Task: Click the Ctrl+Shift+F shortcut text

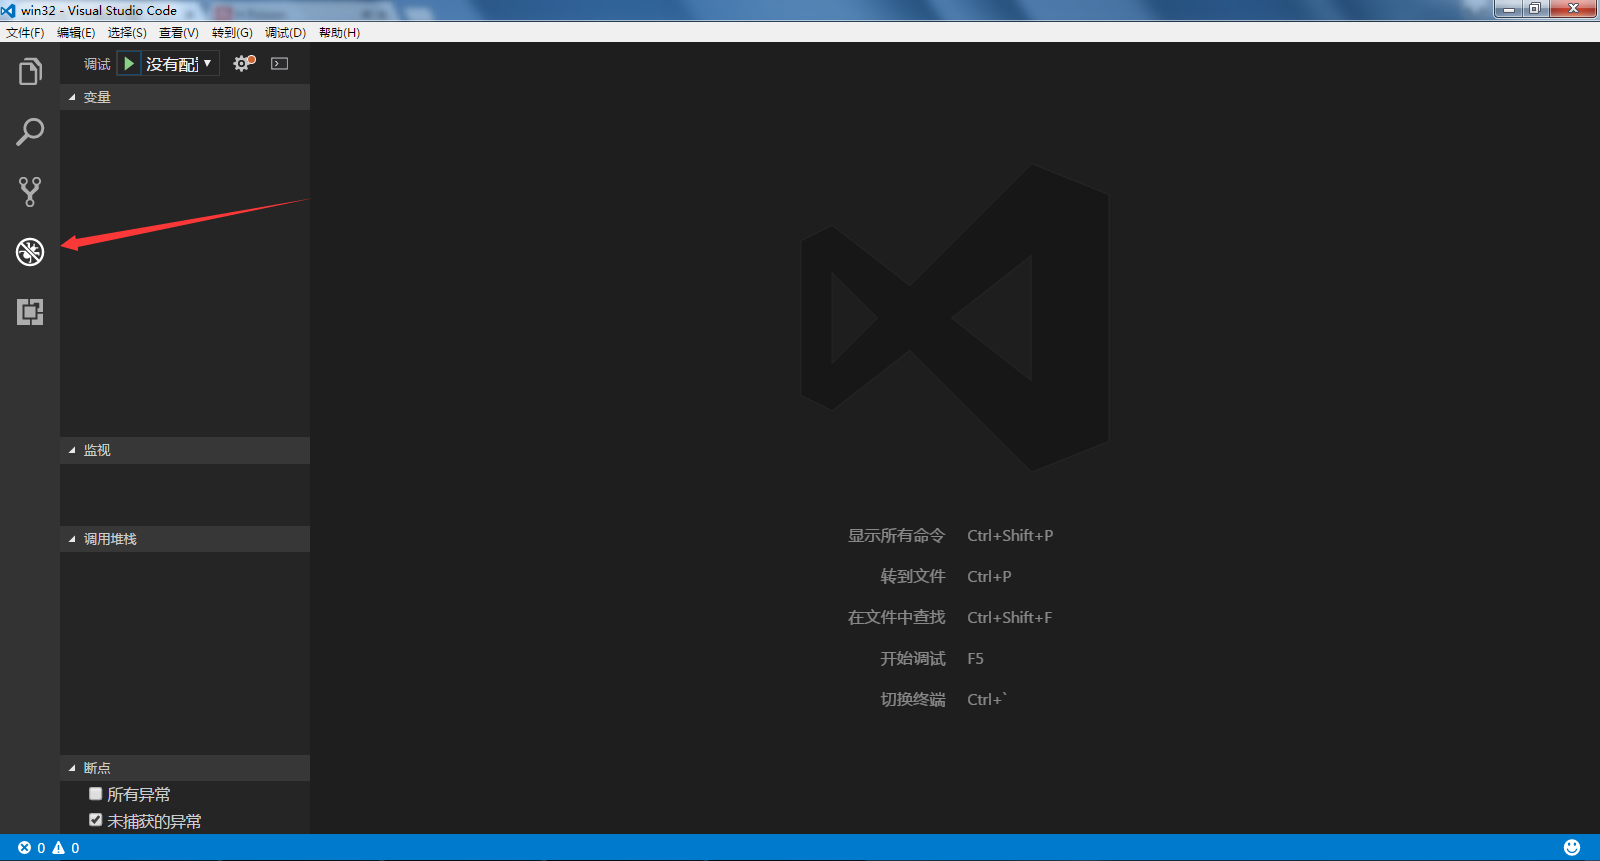Action: [1010, 618]
